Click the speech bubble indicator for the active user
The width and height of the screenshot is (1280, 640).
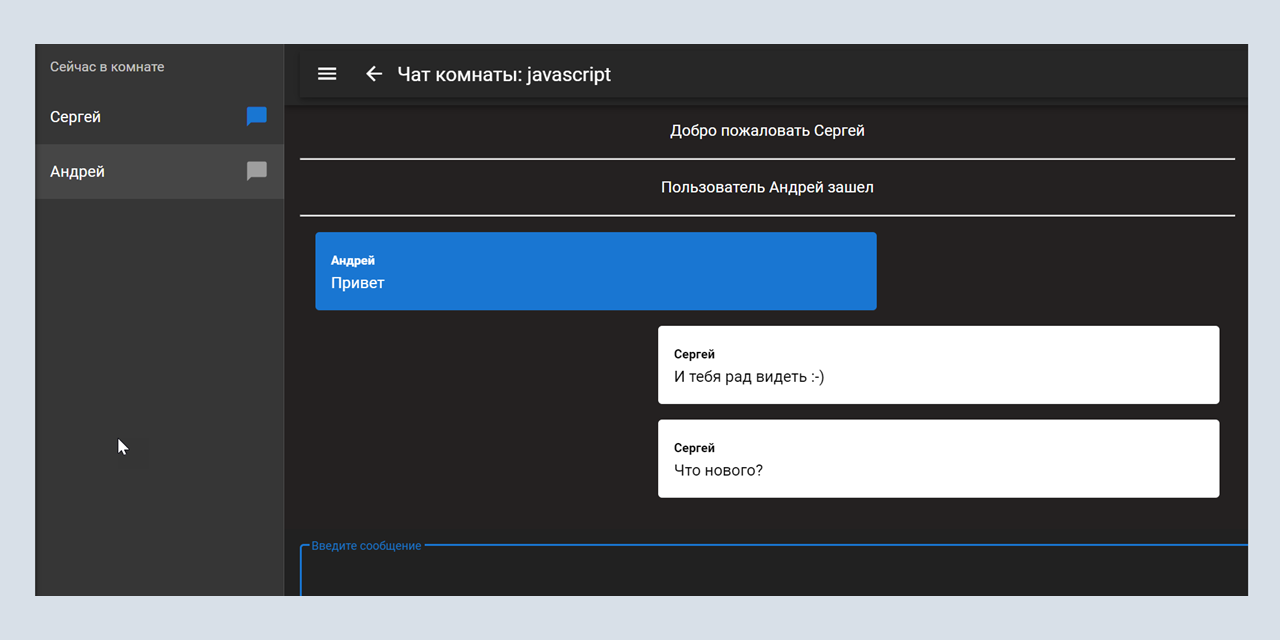[256, 117]
